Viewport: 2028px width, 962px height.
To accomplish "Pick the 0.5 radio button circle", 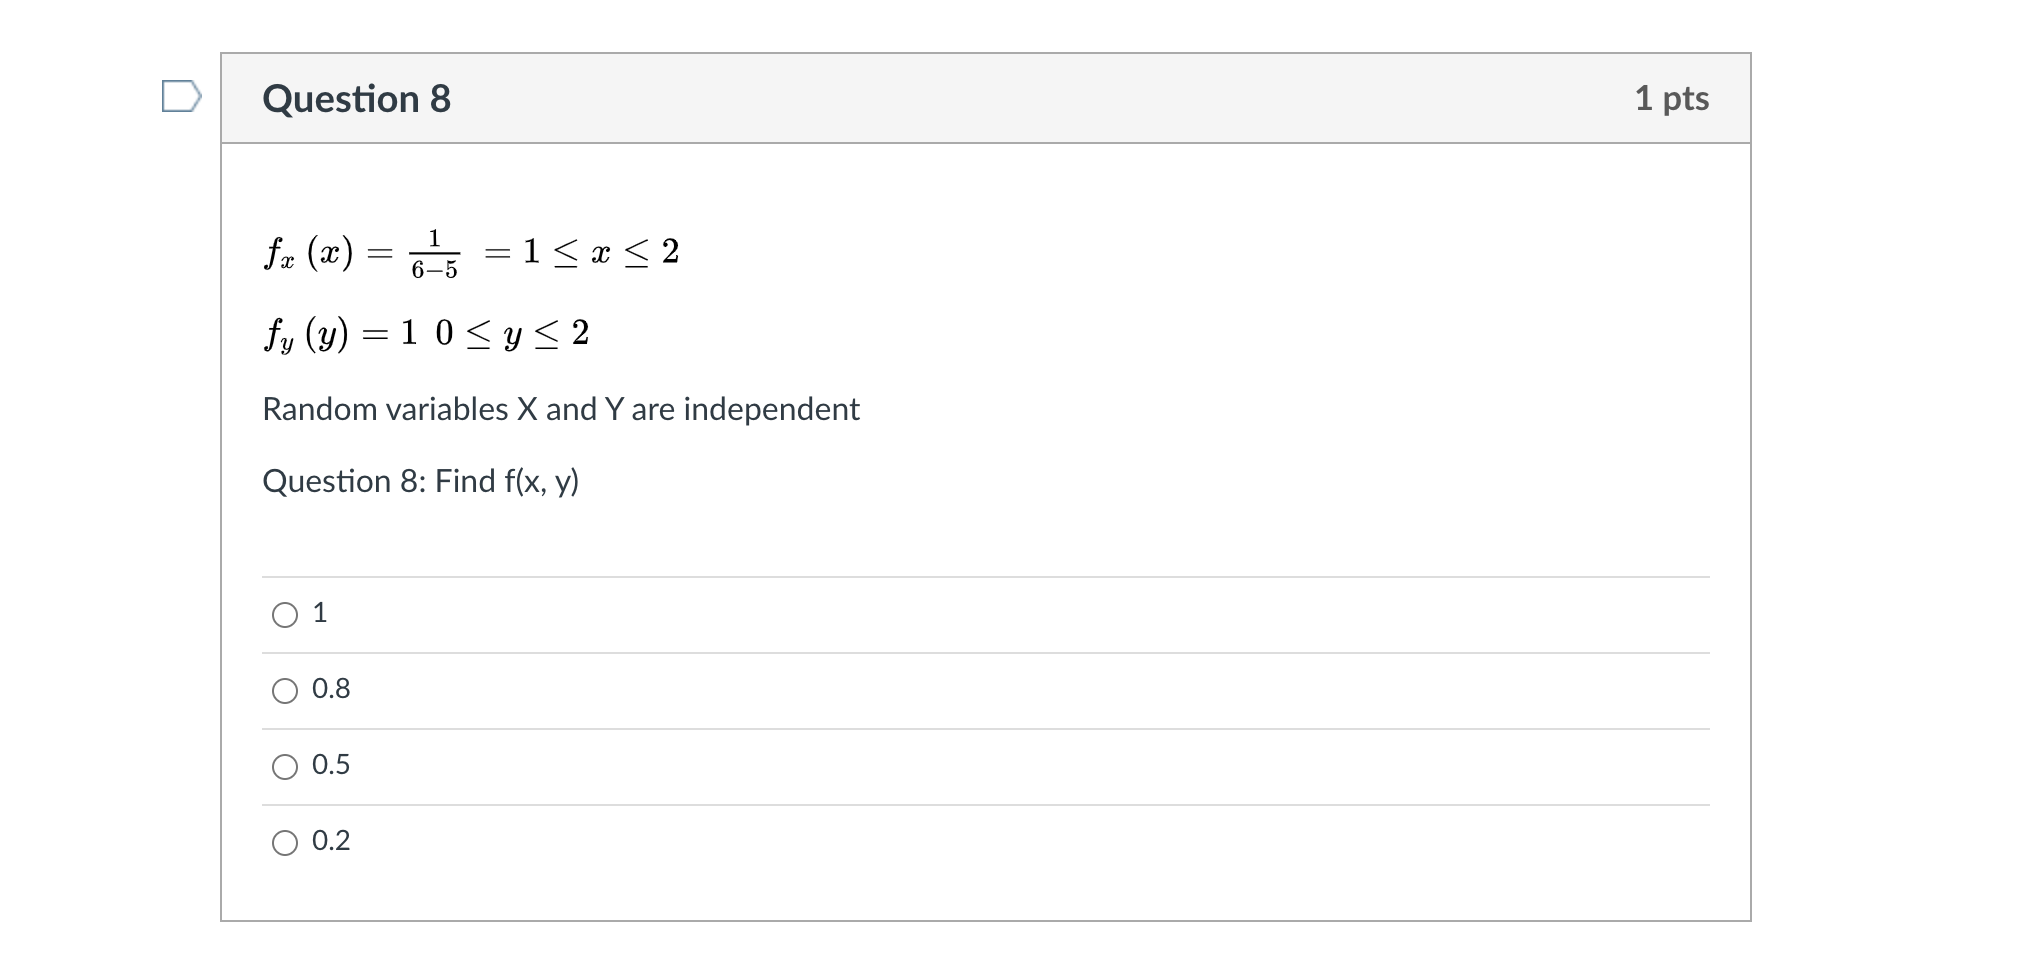I will (285, 767).
